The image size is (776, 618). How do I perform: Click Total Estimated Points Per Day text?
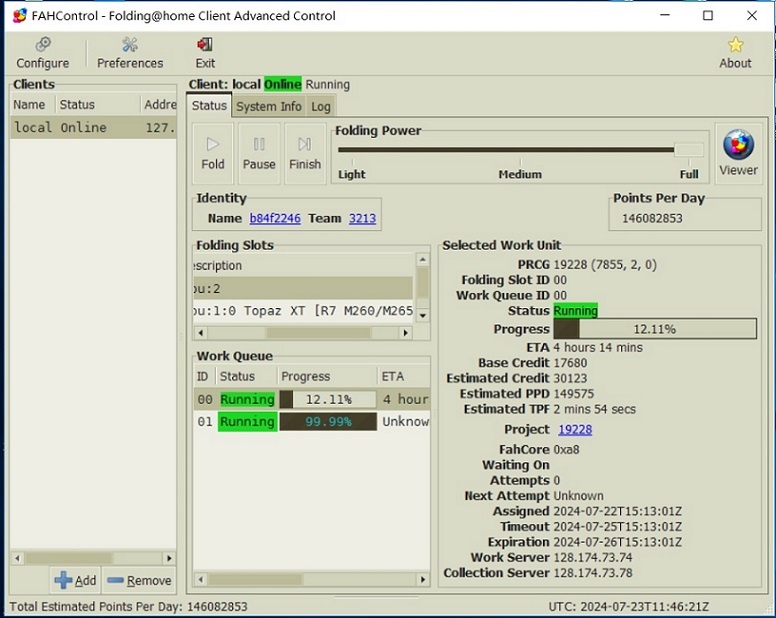(x=128, y=607)
